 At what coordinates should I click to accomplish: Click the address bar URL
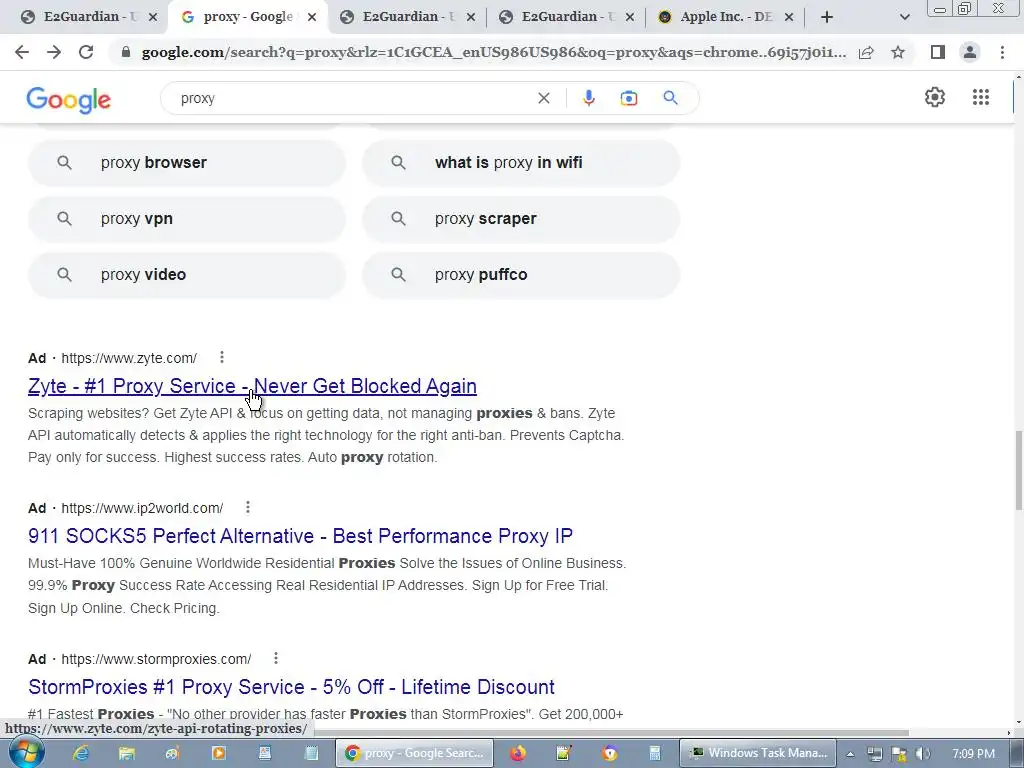[494, 52]
